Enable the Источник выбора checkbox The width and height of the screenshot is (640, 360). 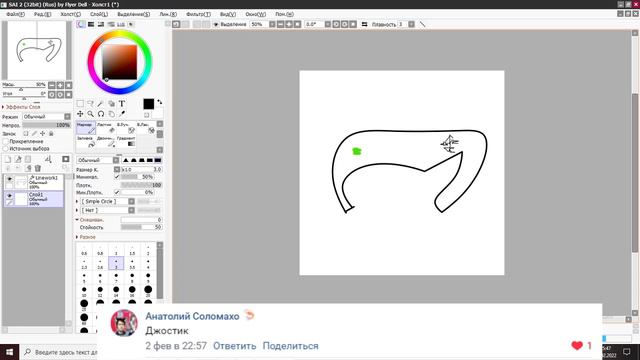(6, 149)
